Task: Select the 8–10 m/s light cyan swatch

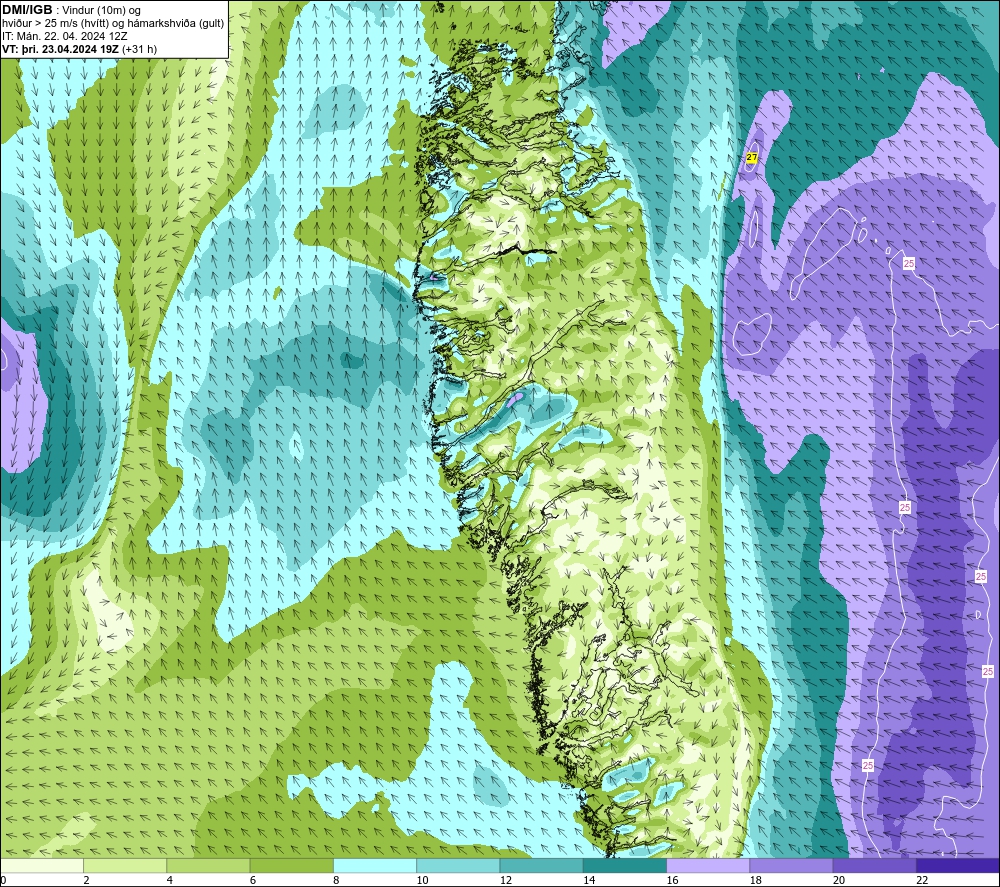Action: pos(375,866)
